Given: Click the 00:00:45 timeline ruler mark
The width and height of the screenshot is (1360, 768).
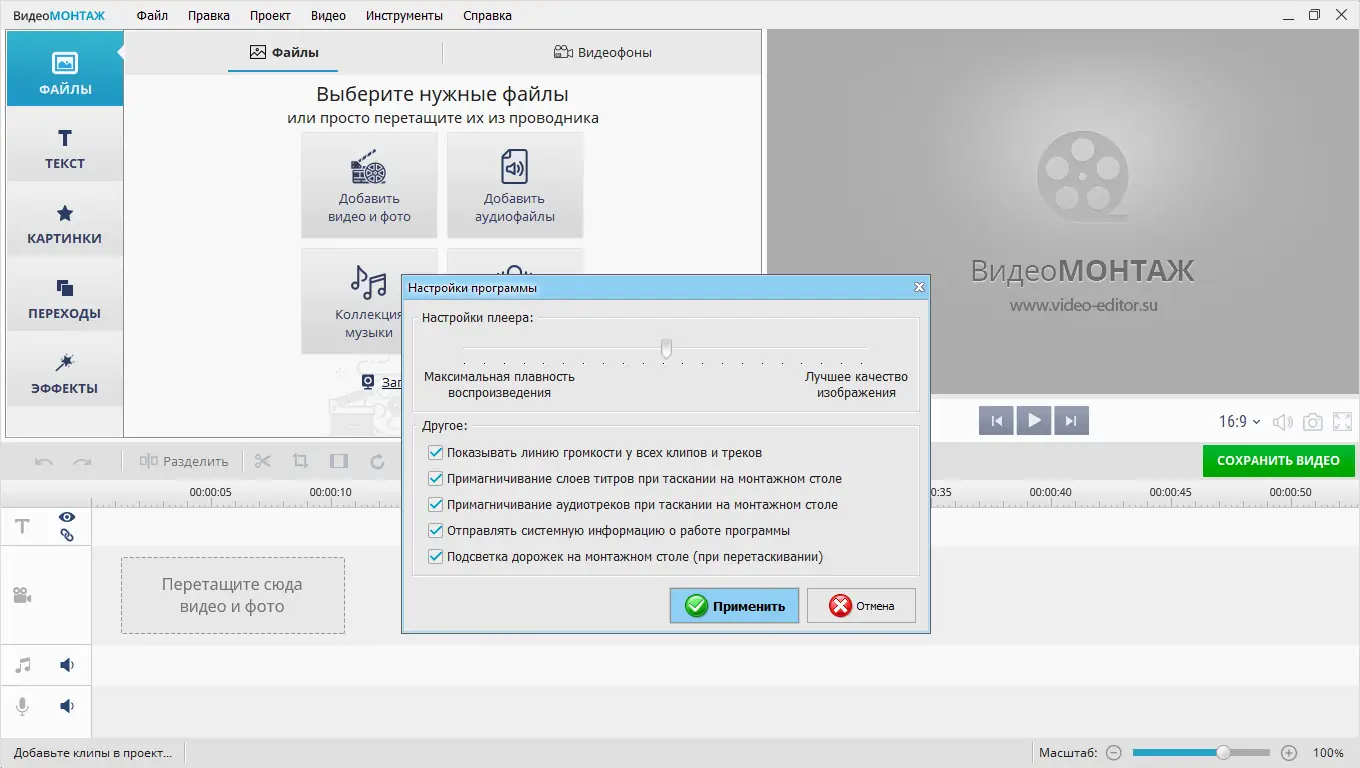Looking at the screenshot, I should 1170,492.
